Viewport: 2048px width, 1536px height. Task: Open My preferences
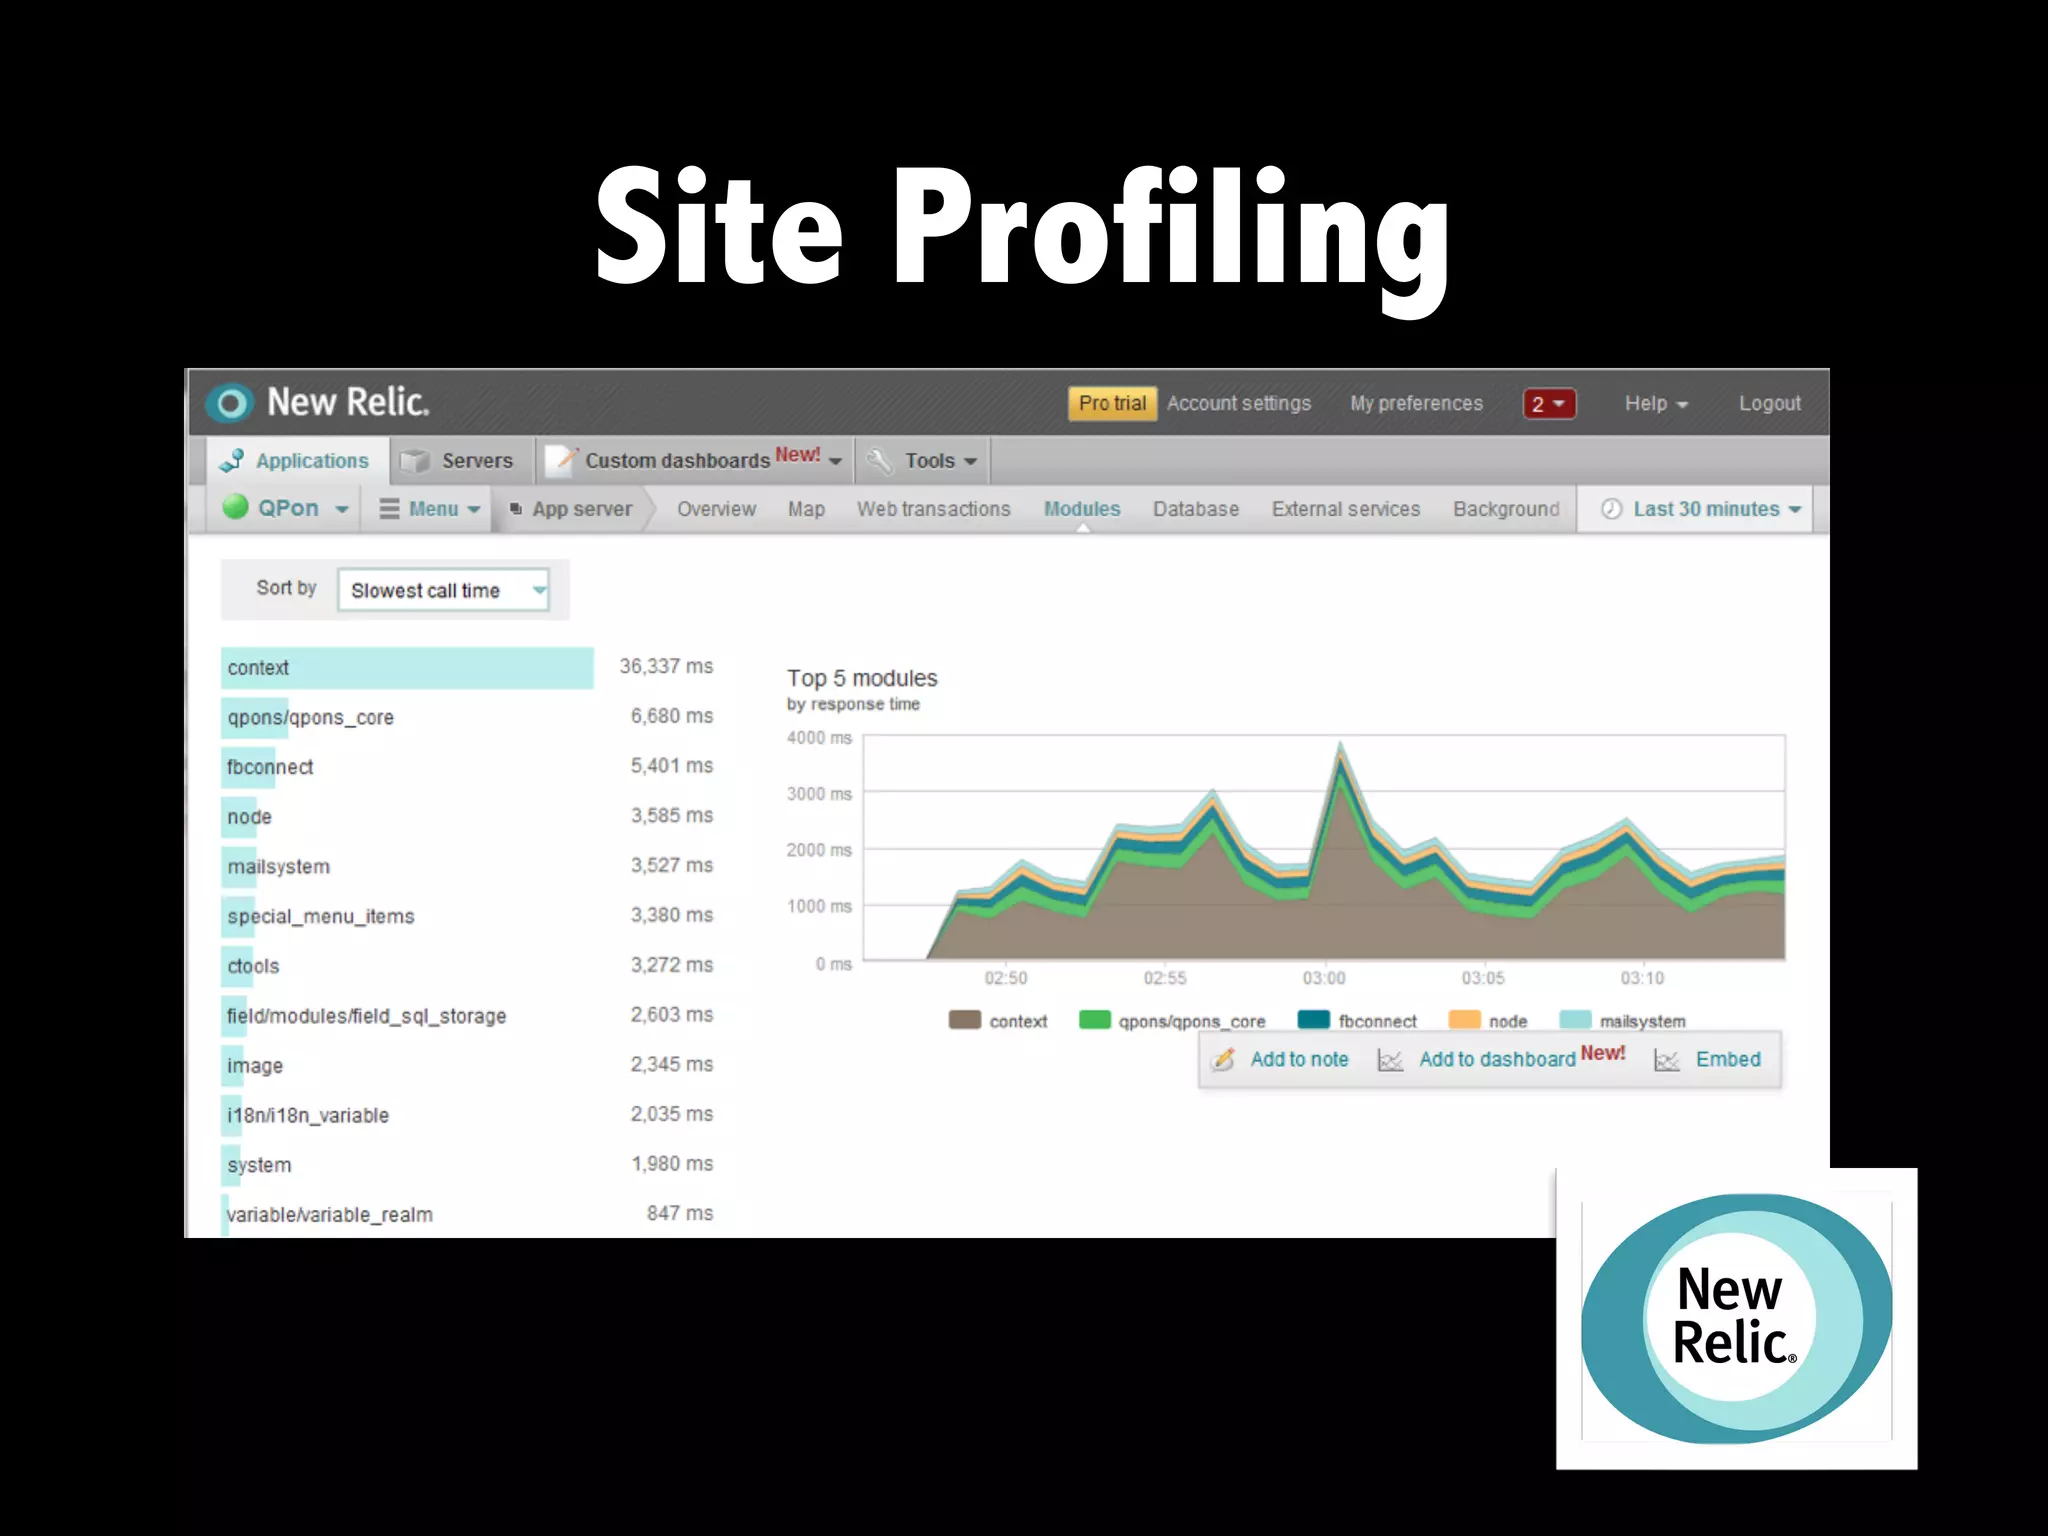coord(1416,403)
